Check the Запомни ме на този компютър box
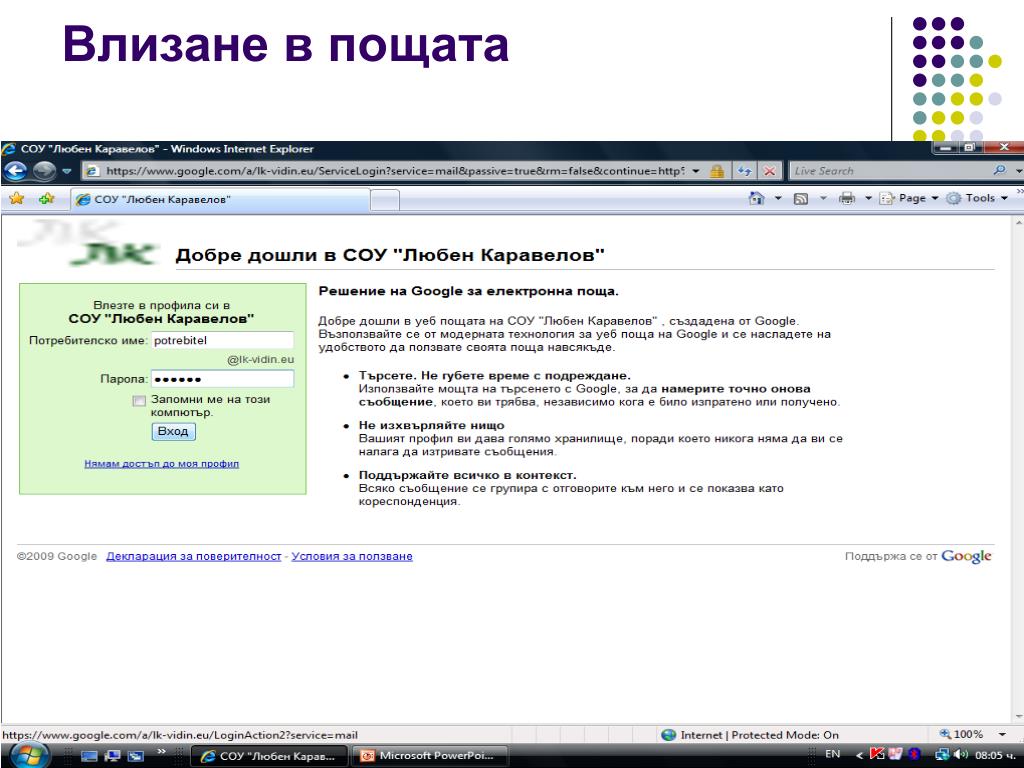Screen dimensions: 1024x768 coord(138,400)
